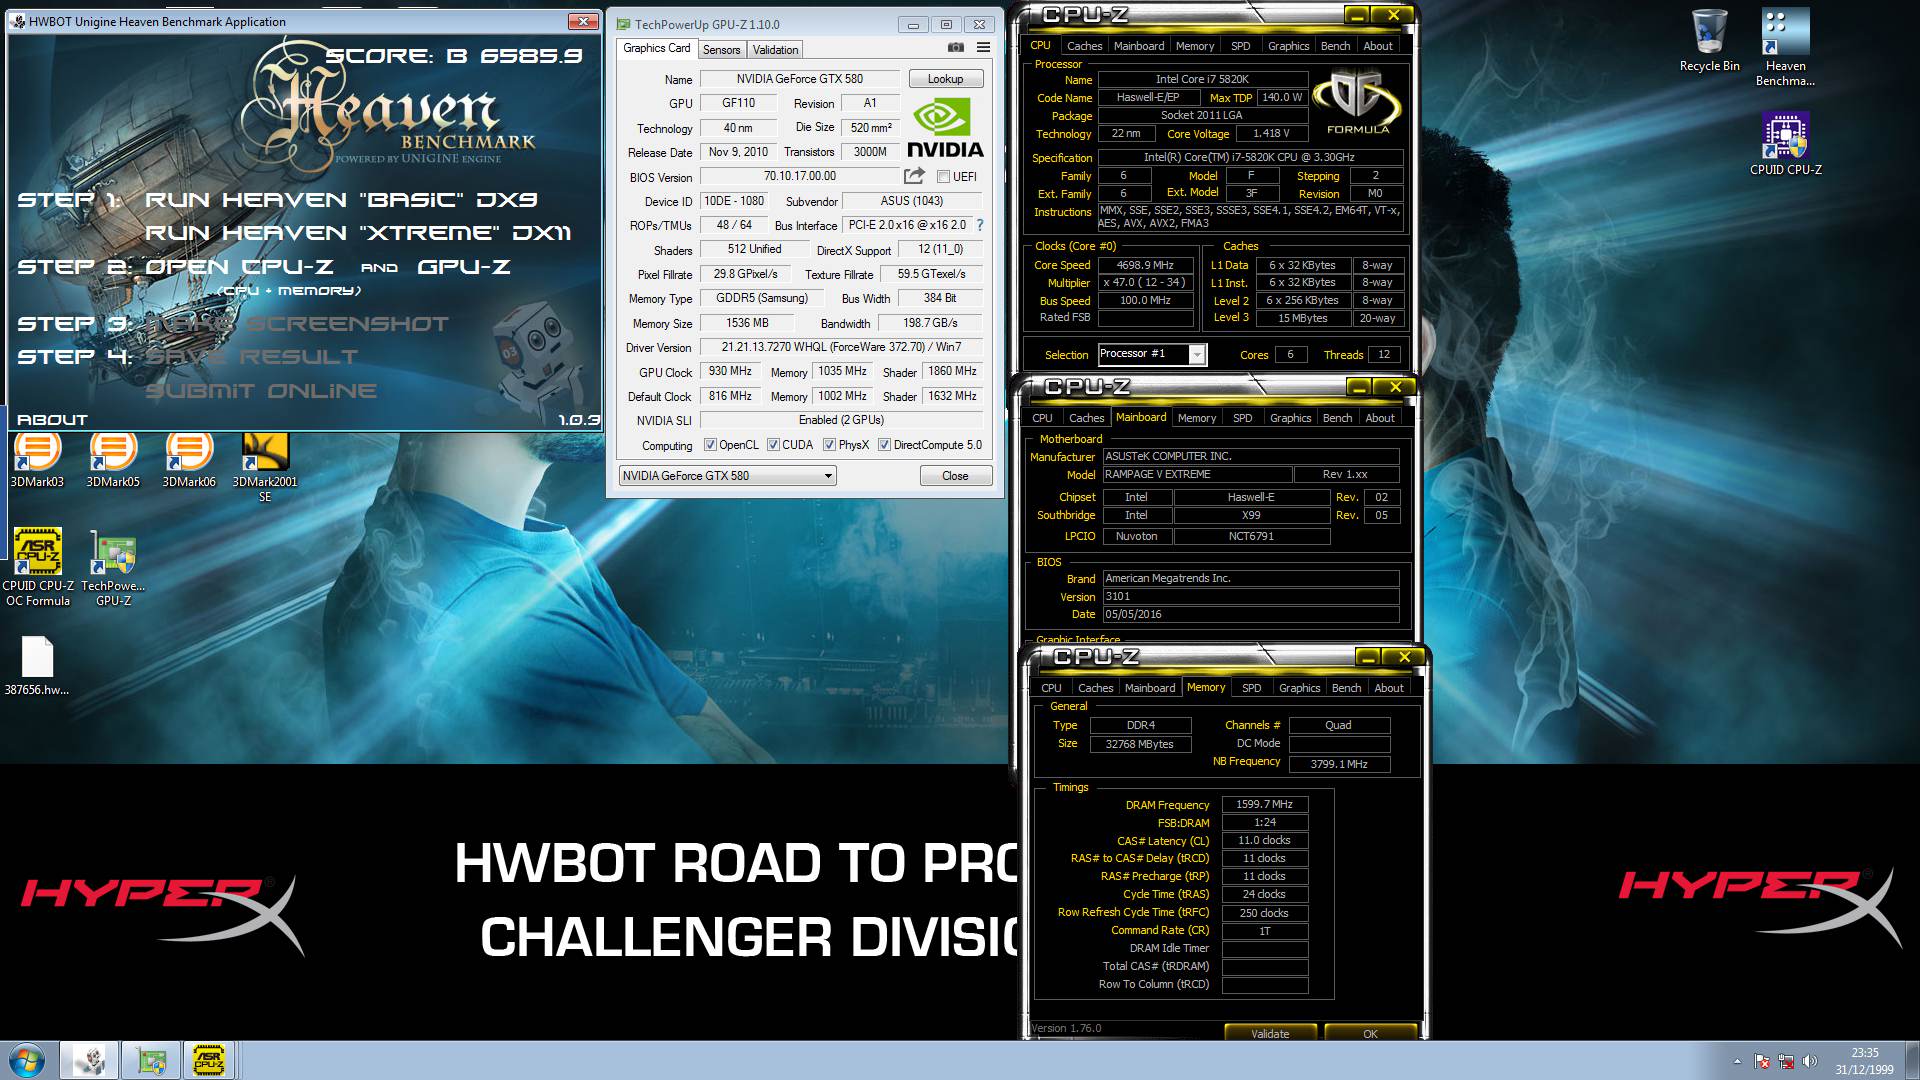Viewport: 1920px width, 1080px height.
Task: Switch to GPU-Z Sensors tab
Action: point(721,49)
